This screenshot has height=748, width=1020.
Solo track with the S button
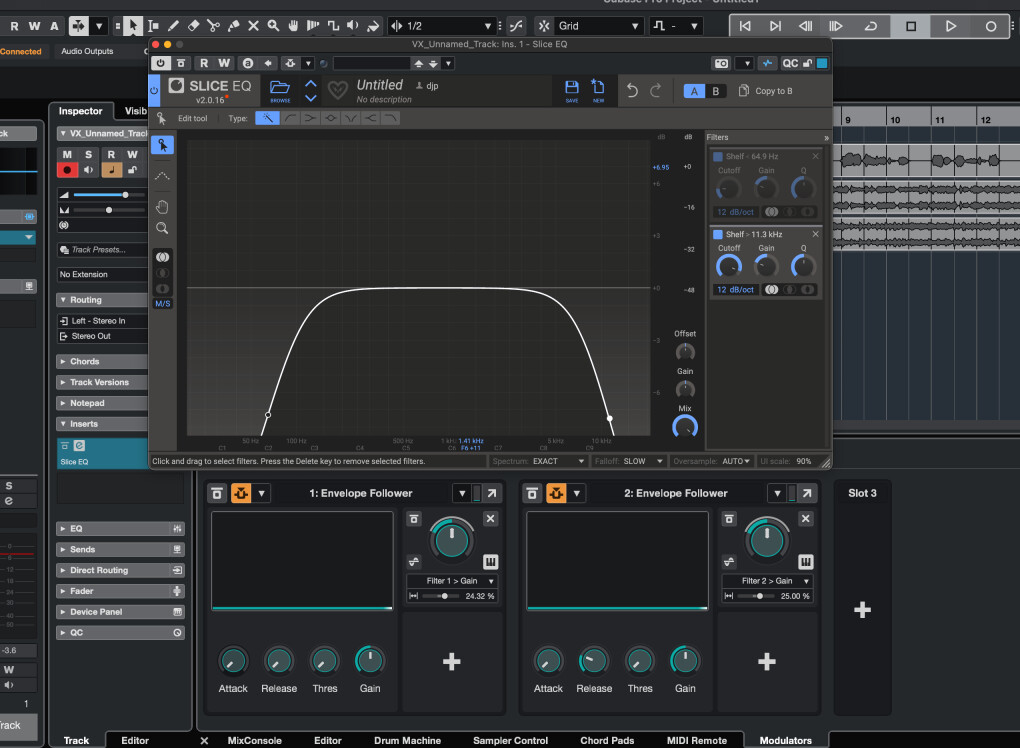pyautogui.click(x=88, y=154)
